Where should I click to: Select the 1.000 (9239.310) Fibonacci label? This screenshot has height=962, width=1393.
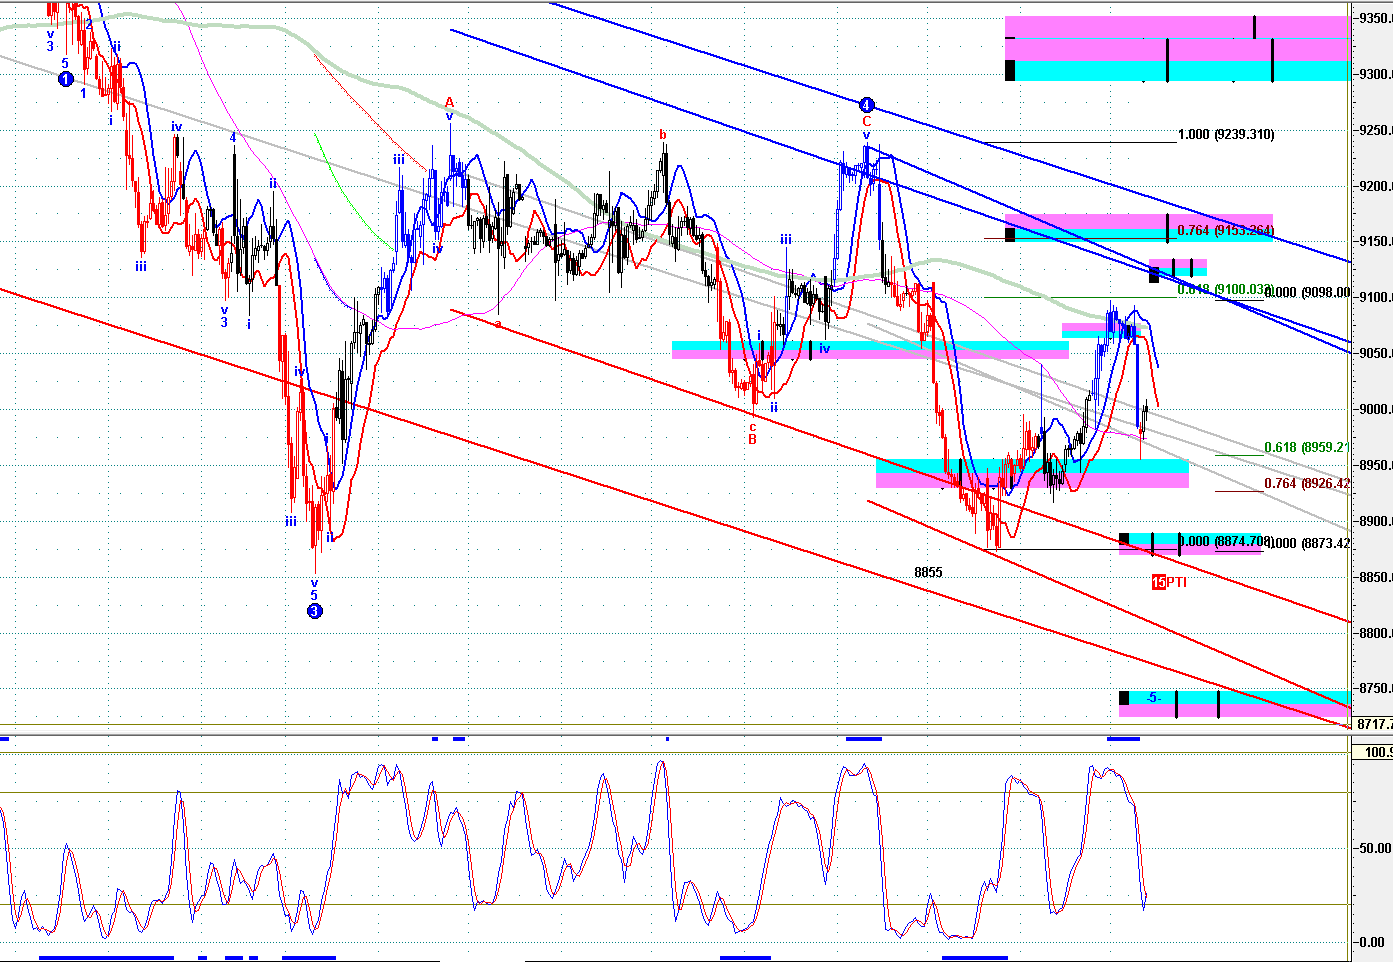pos(1226,134)
